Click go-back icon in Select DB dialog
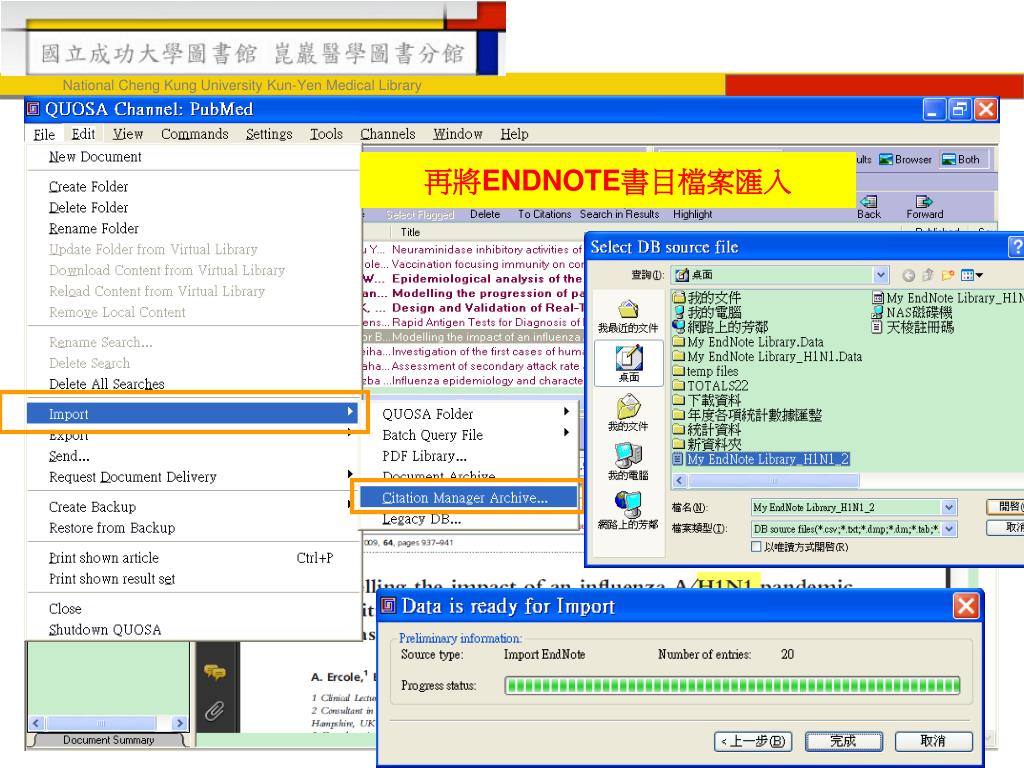This screenshot has width=1024, height=768. 908,275
